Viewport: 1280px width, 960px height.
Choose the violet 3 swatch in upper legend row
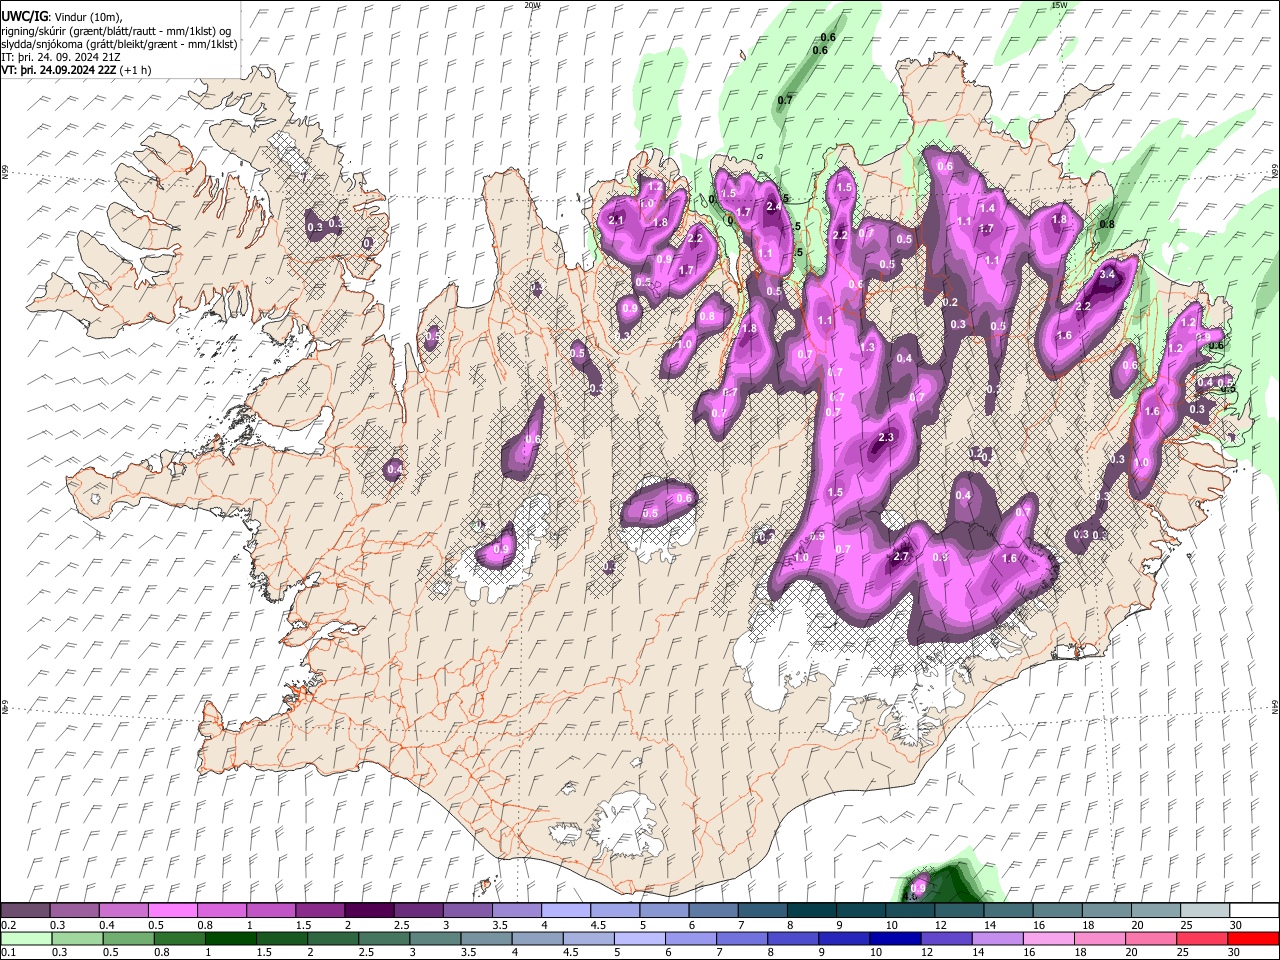point(467,911)
